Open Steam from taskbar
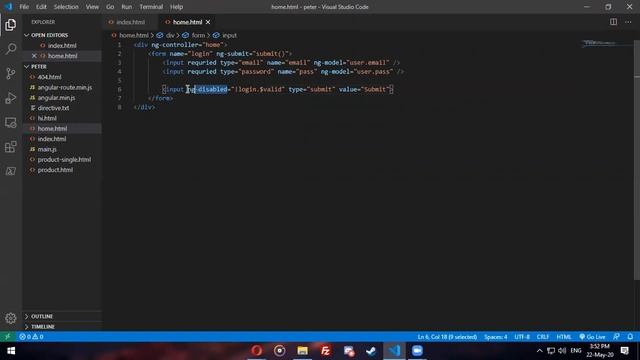 pos(371,351)
